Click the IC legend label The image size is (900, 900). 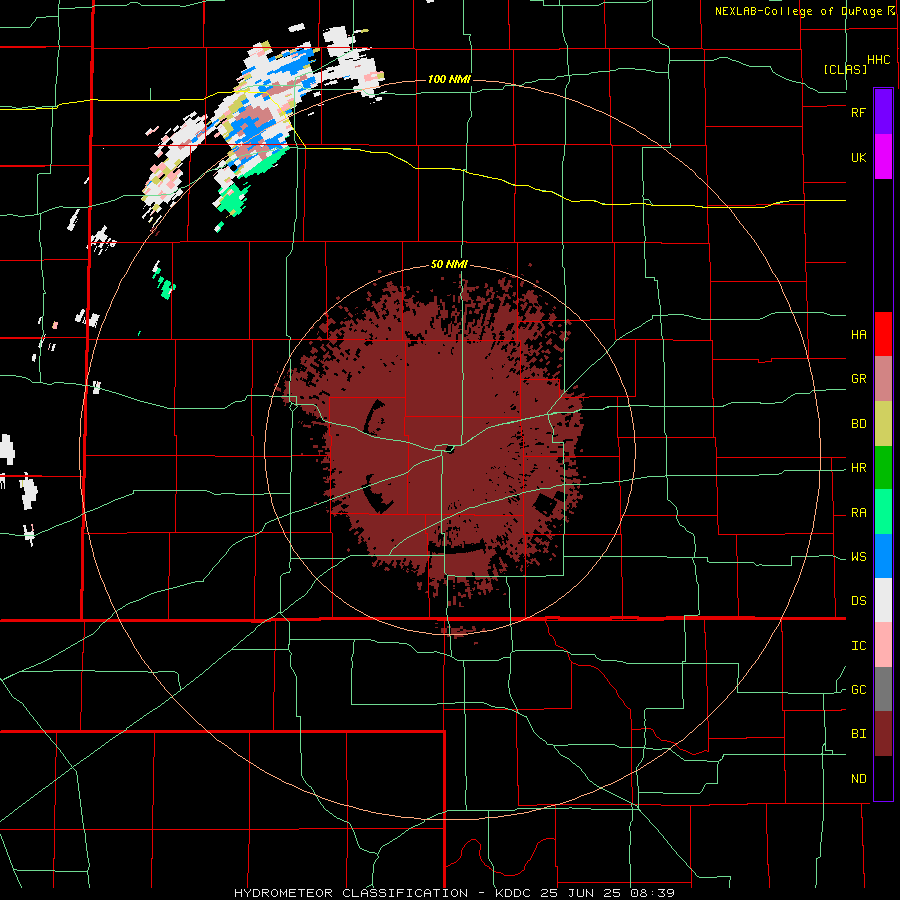[x=858, y=646]
